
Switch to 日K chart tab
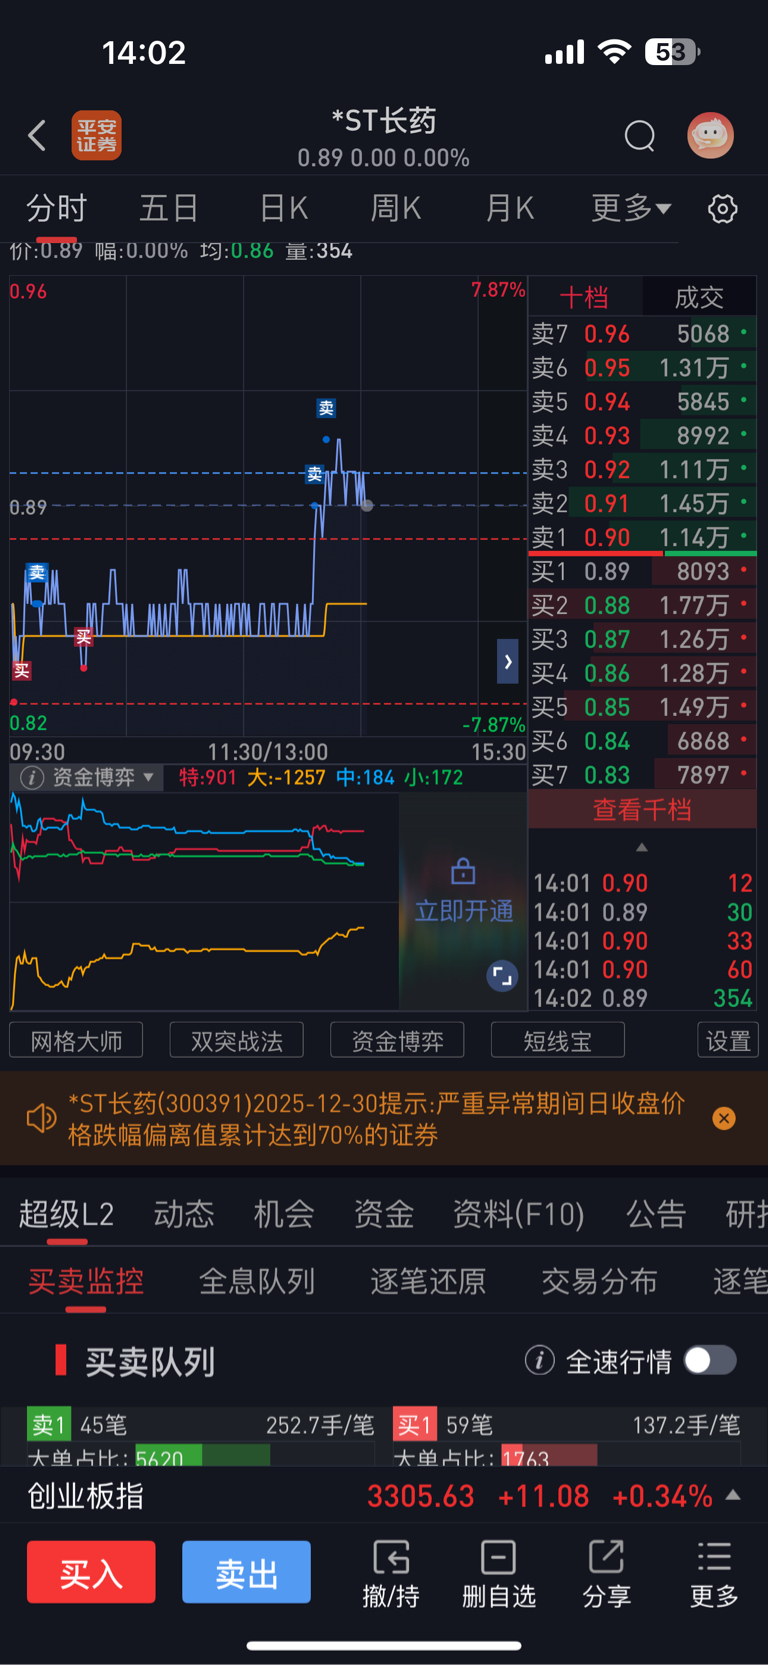284,208
